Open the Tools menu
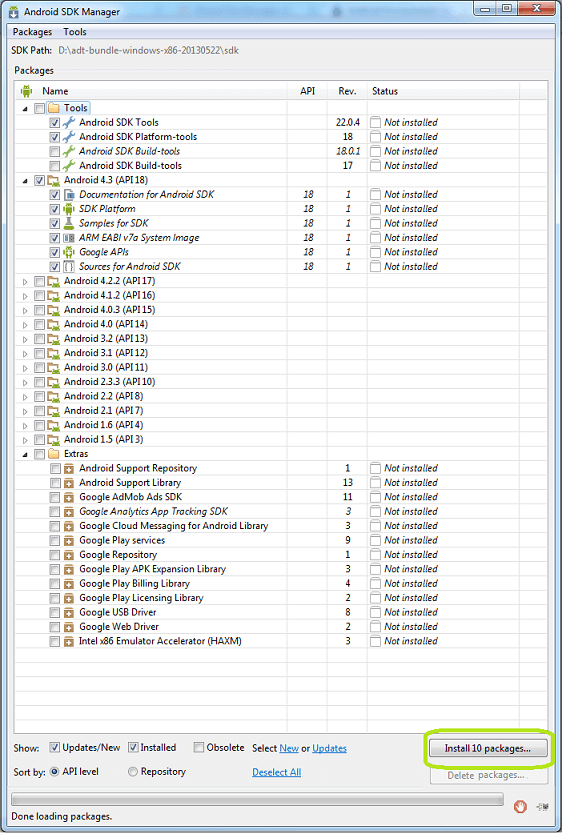562x834 pixels. pos(74,32)
